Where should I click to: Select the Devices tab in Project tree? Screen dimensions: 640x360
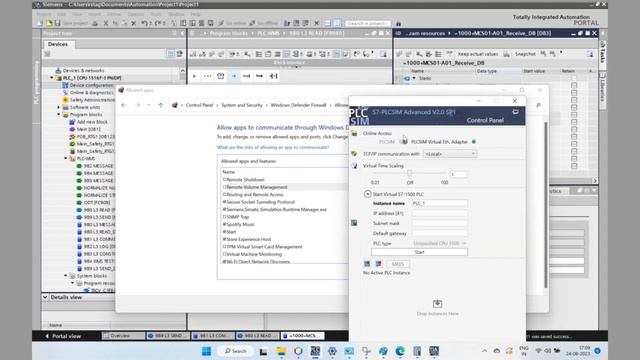click(x=58, y=44)
